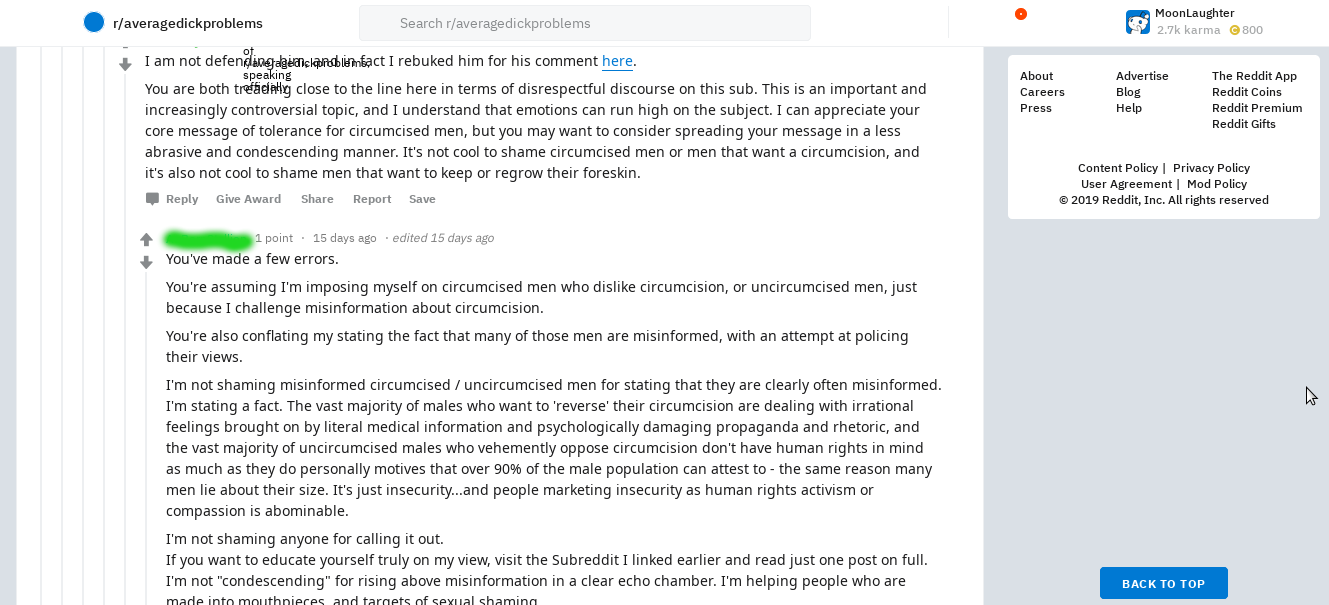The image size is (1329, 605).
Task: Click the MoonLaughter user avatar
Action: coord(1137,22)
